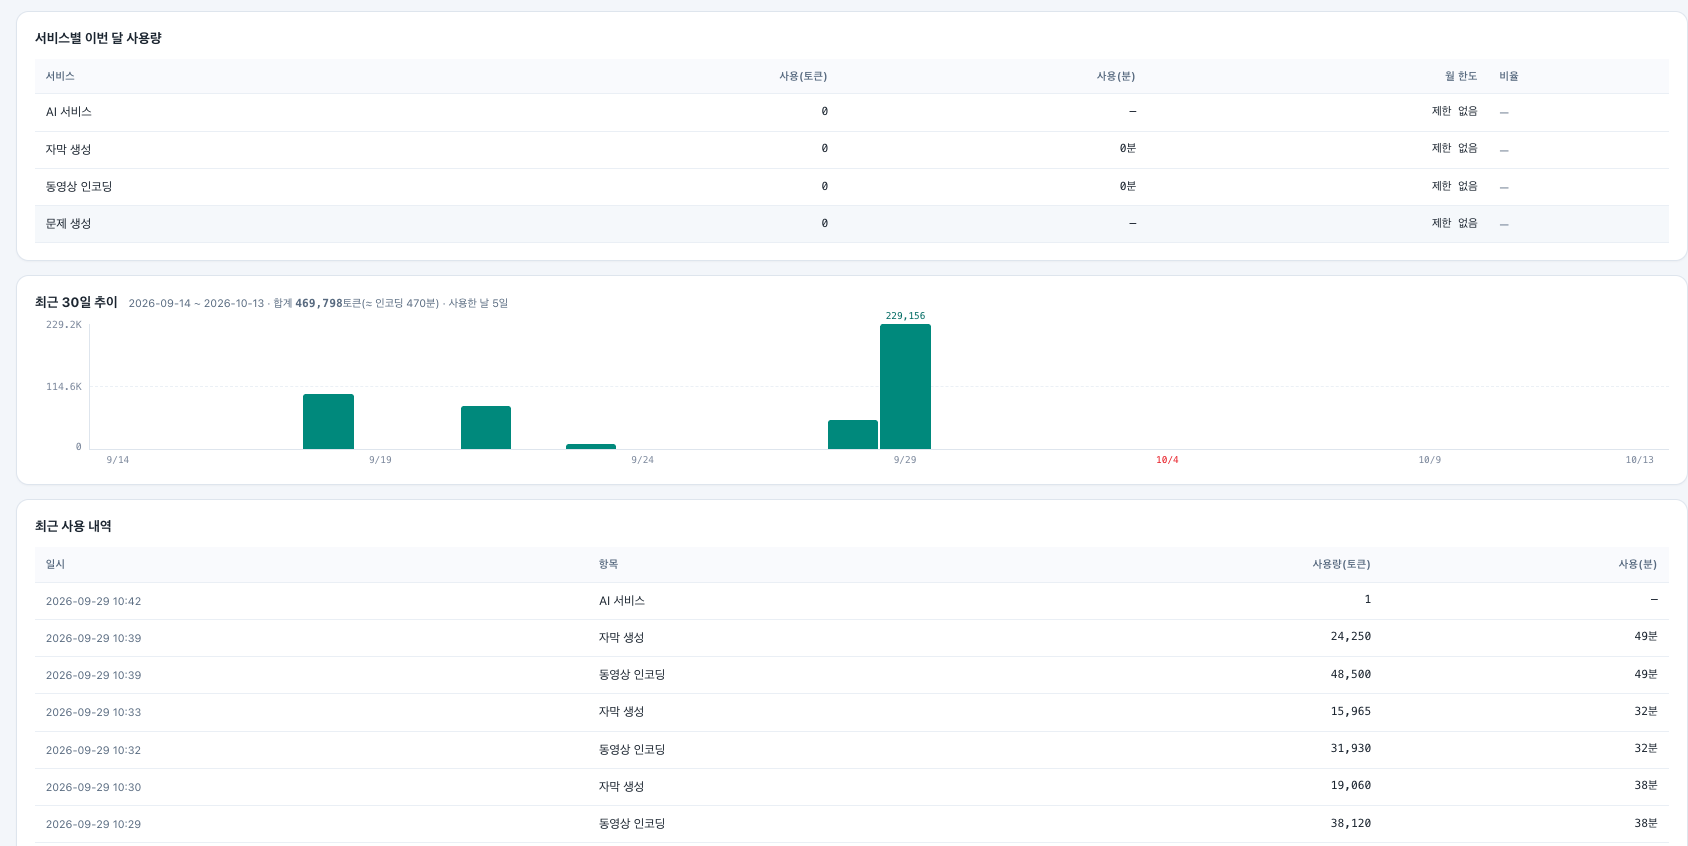Click the '항목' column header
Image resolution: width=1688 pixels, height=846 pixels.
608,564
